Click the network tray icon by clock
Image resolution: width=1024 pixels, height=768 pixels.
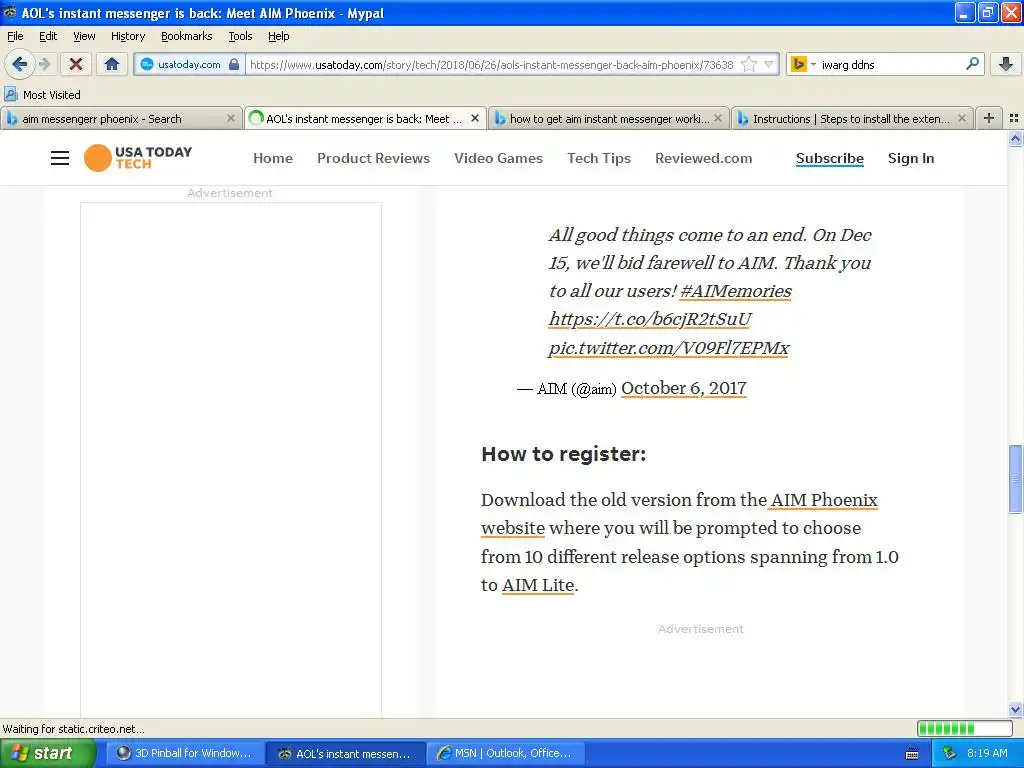click(949, 754)
